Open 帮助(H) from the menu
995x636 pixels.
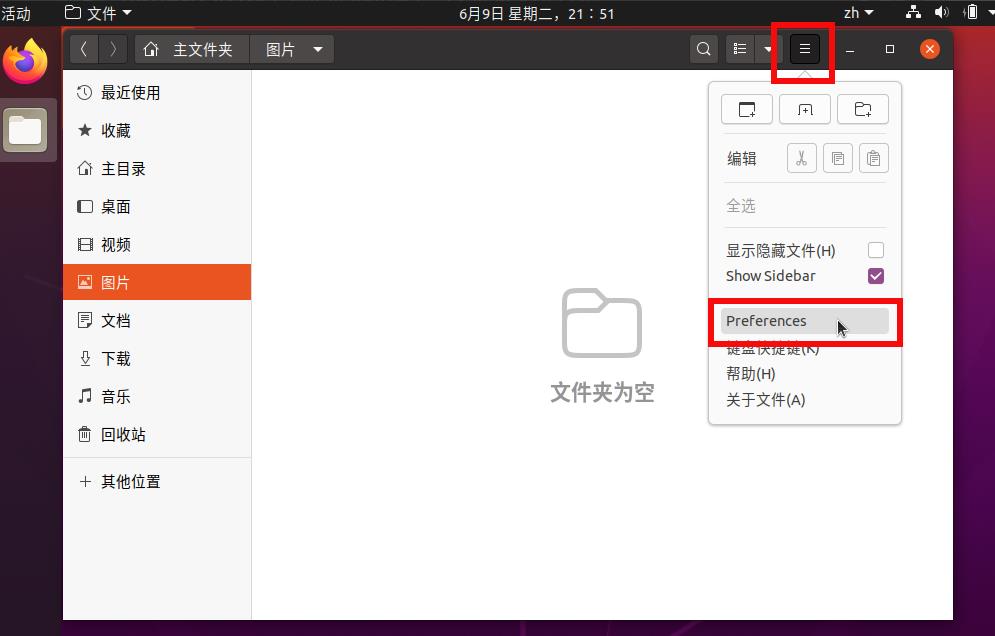[750, 374]
